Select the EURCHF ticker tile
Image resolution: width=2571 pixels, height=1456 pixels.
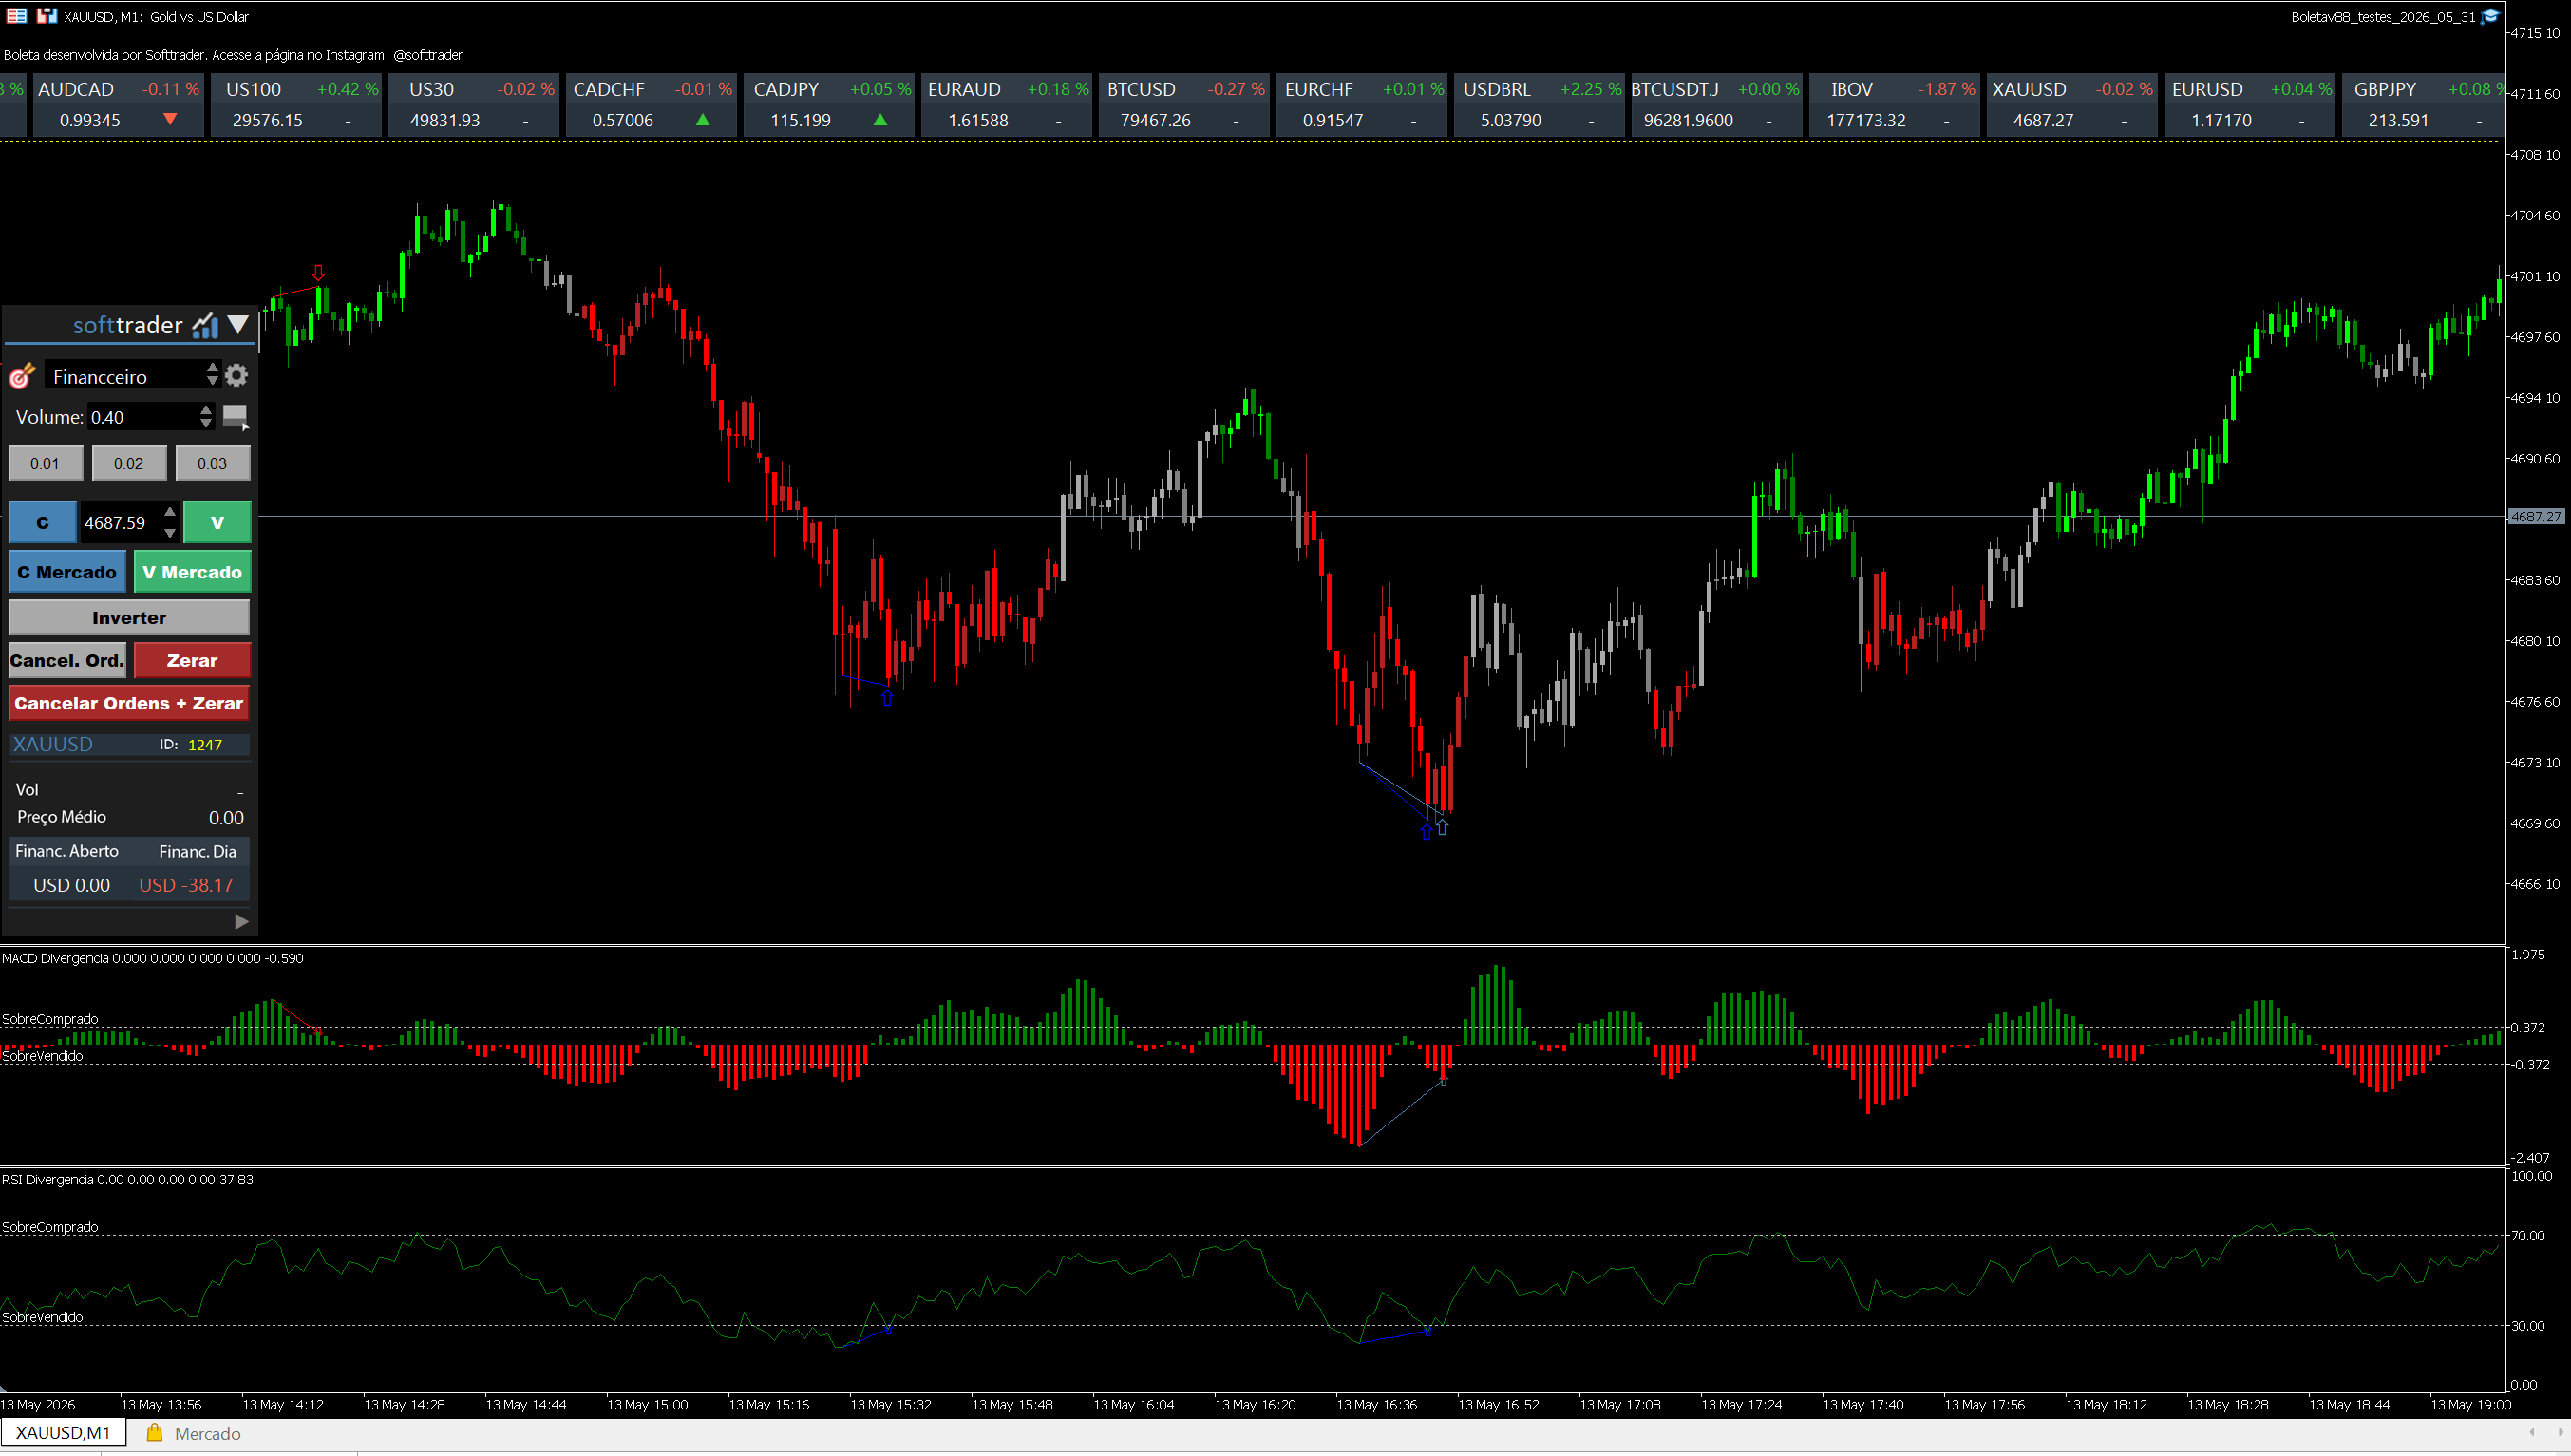(1362, 104)
